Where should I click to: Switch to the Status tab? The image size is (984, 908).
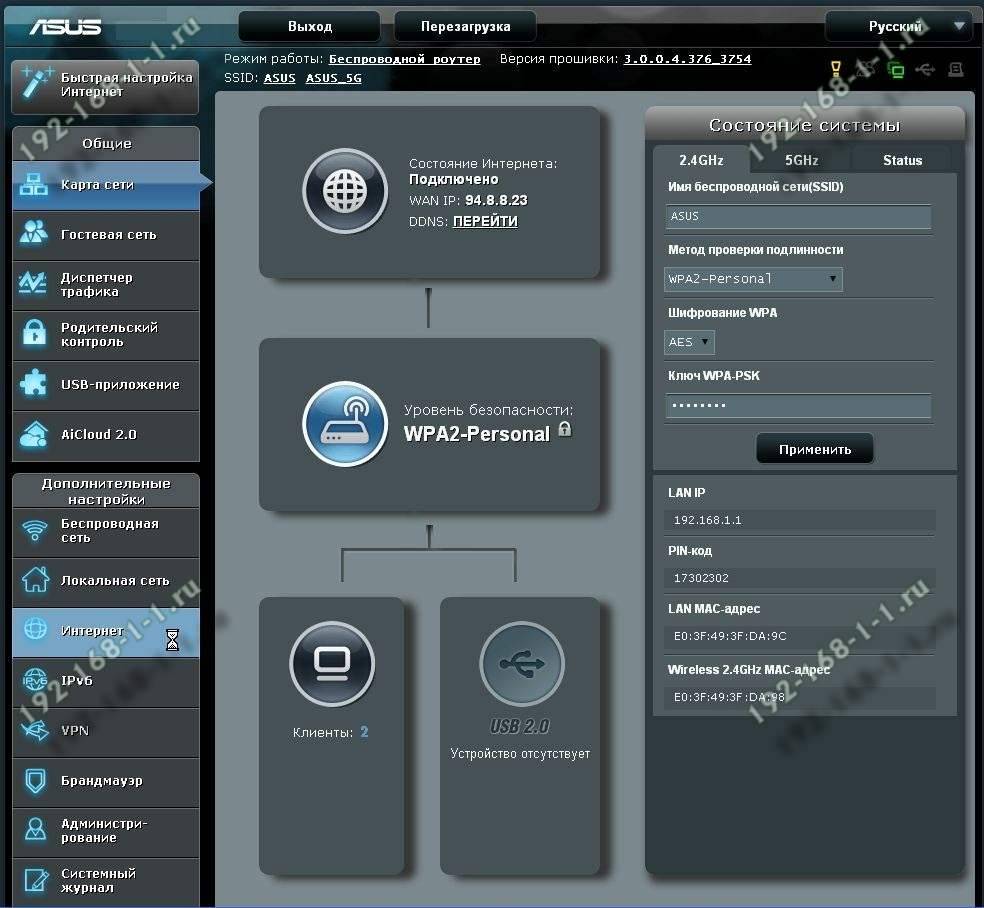902,160
